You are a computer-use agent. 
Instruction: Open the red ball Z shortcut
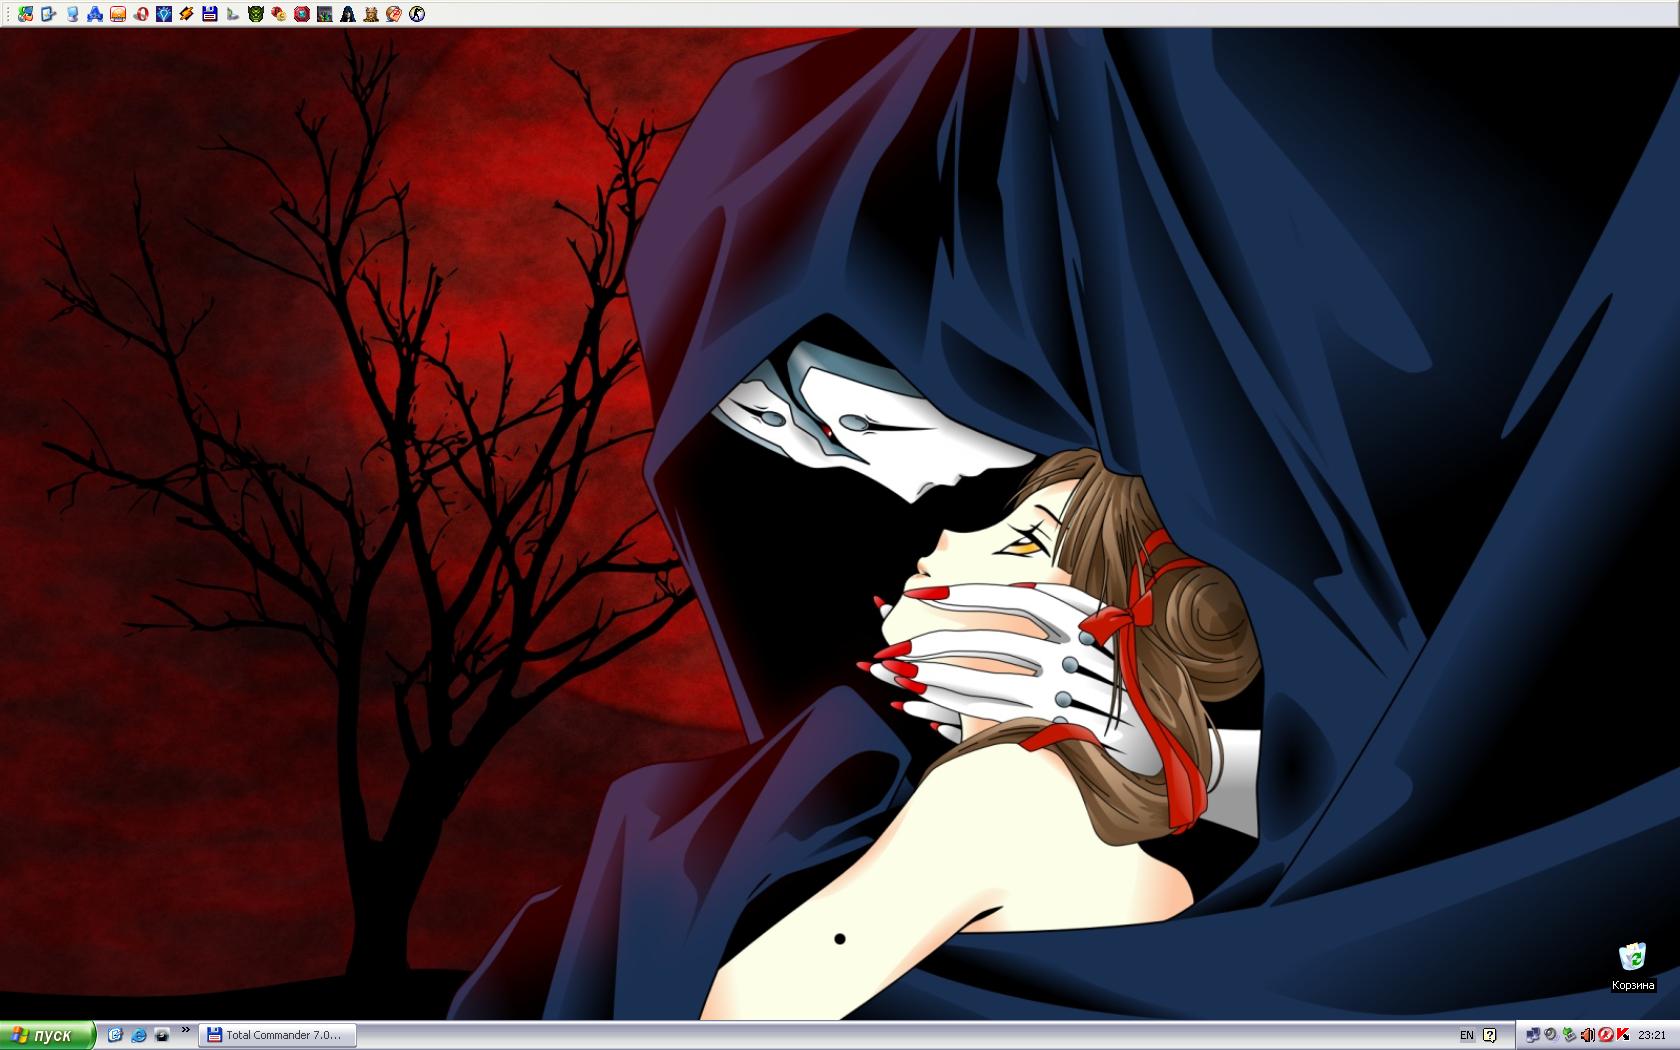coord(394,14)
